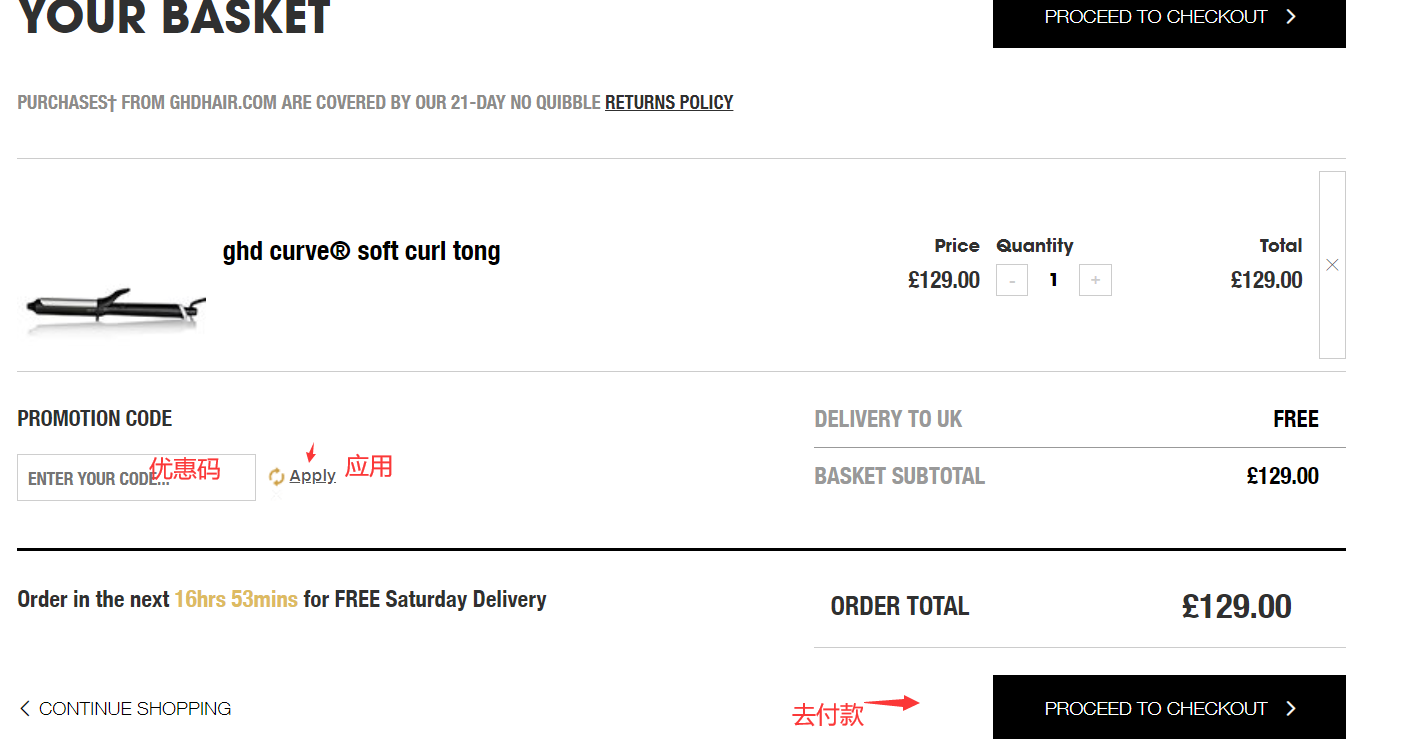Decrease quantity with the minus button
The height and width of the screenshot is (739, 1428).
click(1012, 281)
